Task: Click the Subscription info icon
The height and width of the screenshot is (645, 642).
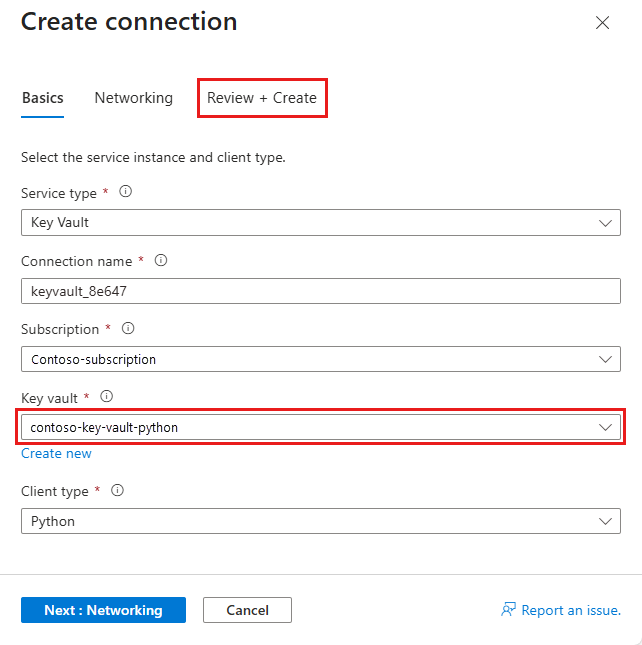Action: (128, 329)
